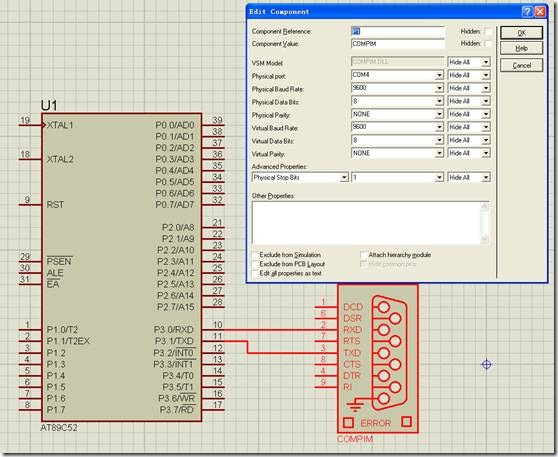Click the Other Properties vertical scrollbar
Image resolution: width=558 pixels, height=457 pixels.
484,223
